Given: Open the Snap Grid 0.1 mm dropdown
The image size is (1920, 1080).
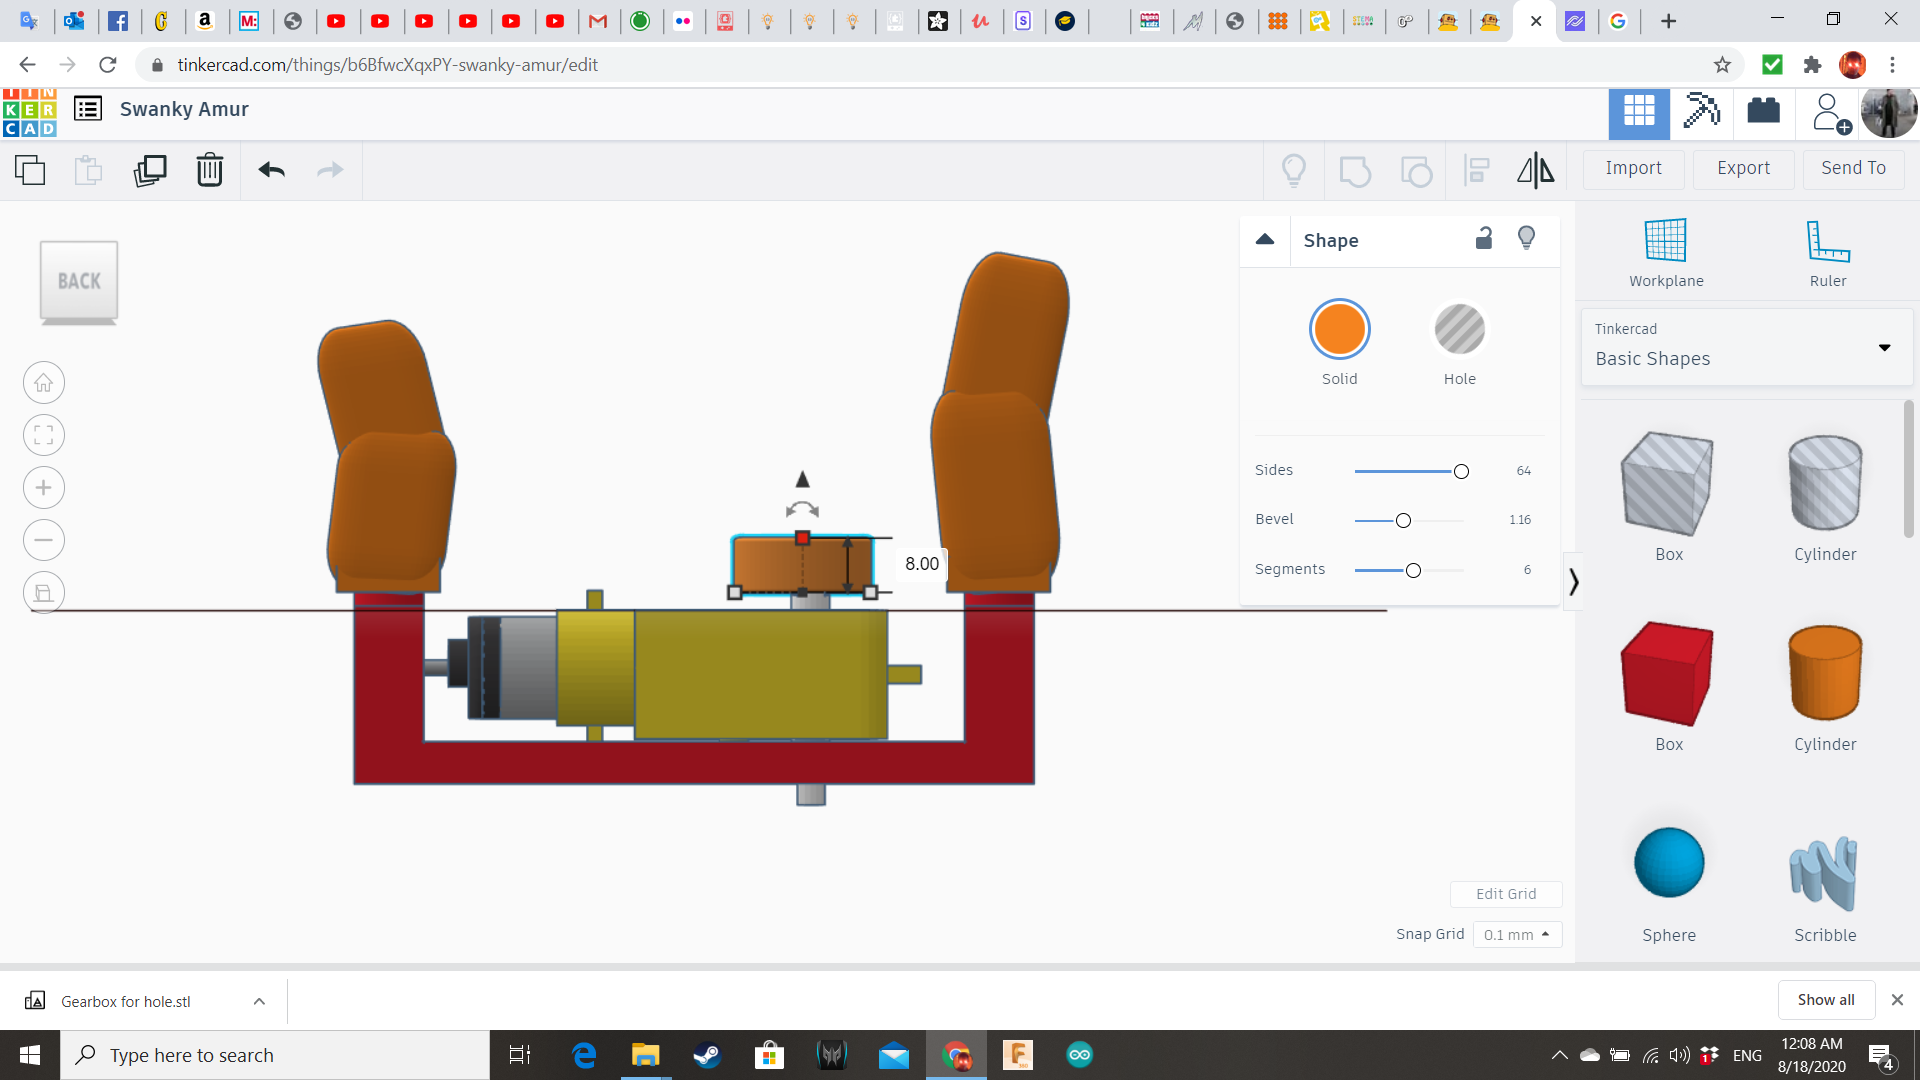Looking at the screenshot, I should (x=1516, y=934).
